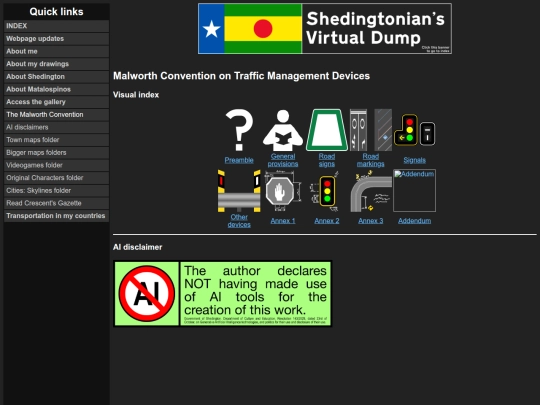540x405 pixels.
Task: Open the Signals text link
Action: pos(414,160)
